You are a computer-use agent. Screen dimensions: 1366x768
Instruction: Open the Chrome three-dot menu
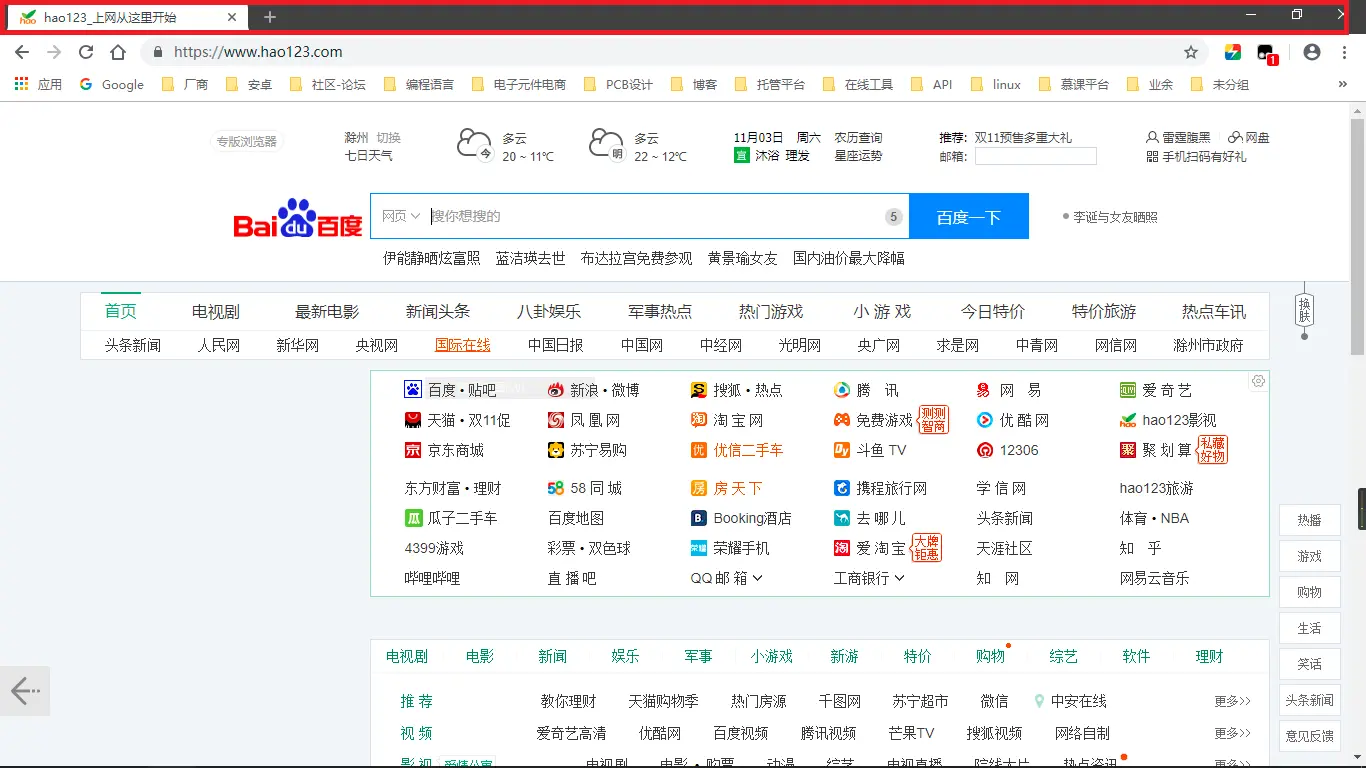[1345, 52]
